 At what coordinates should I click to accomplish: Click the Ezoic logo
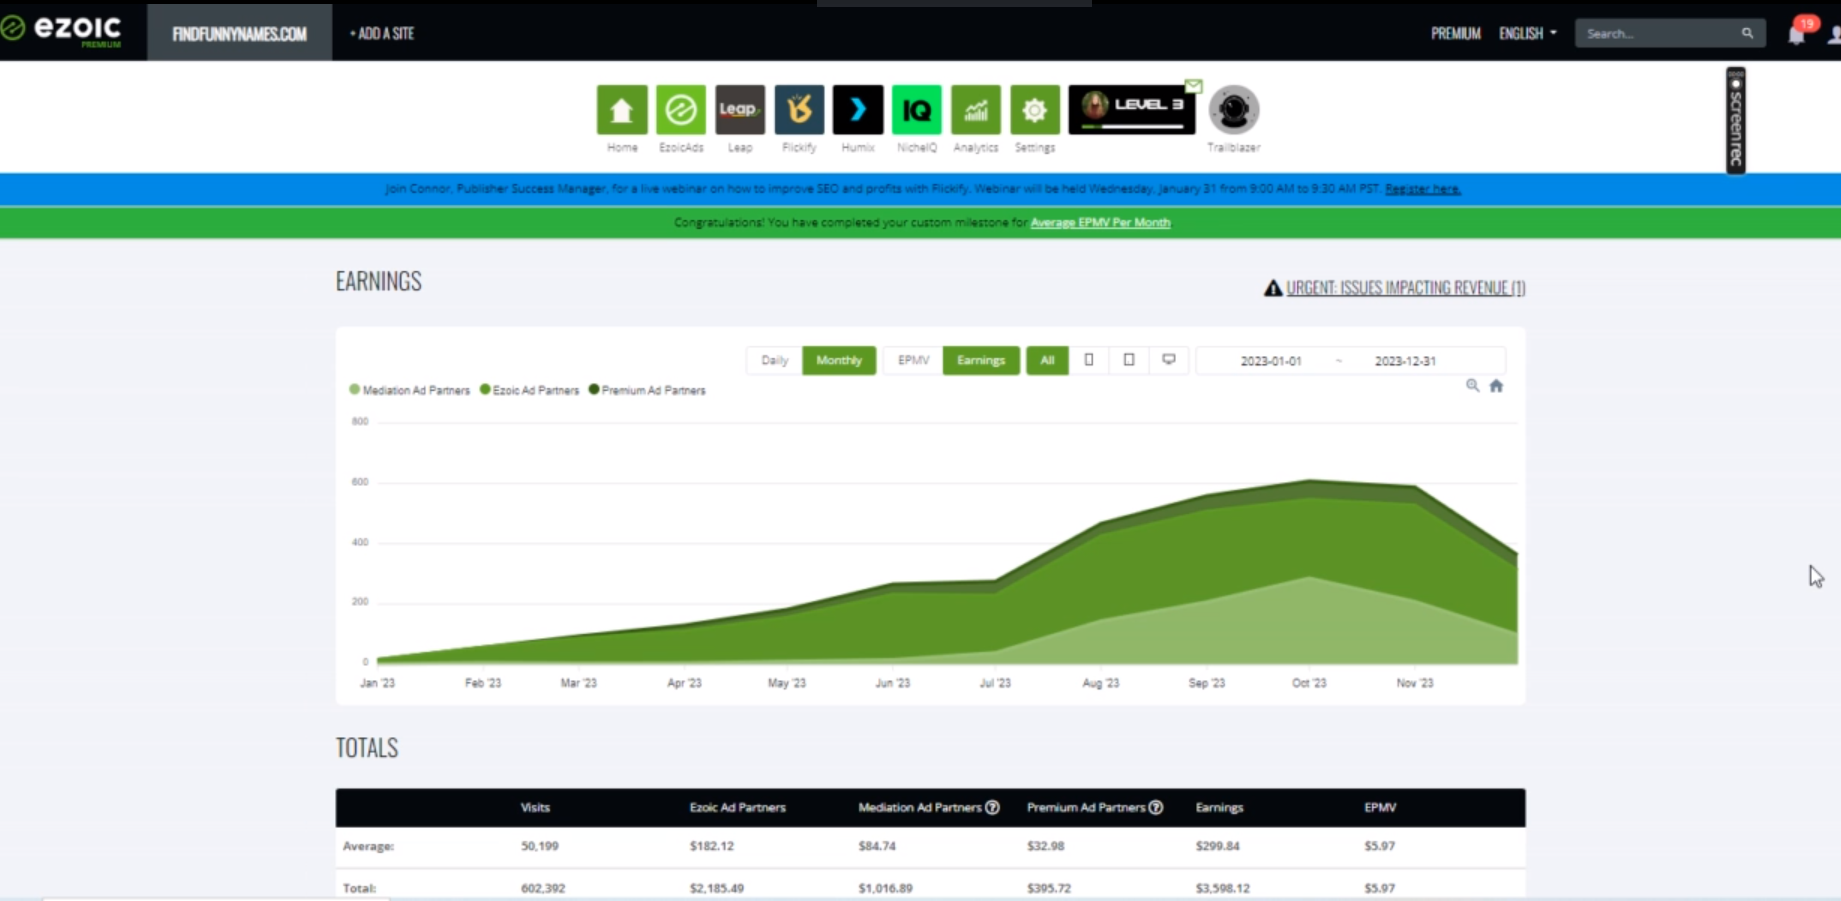coord(62,30)
